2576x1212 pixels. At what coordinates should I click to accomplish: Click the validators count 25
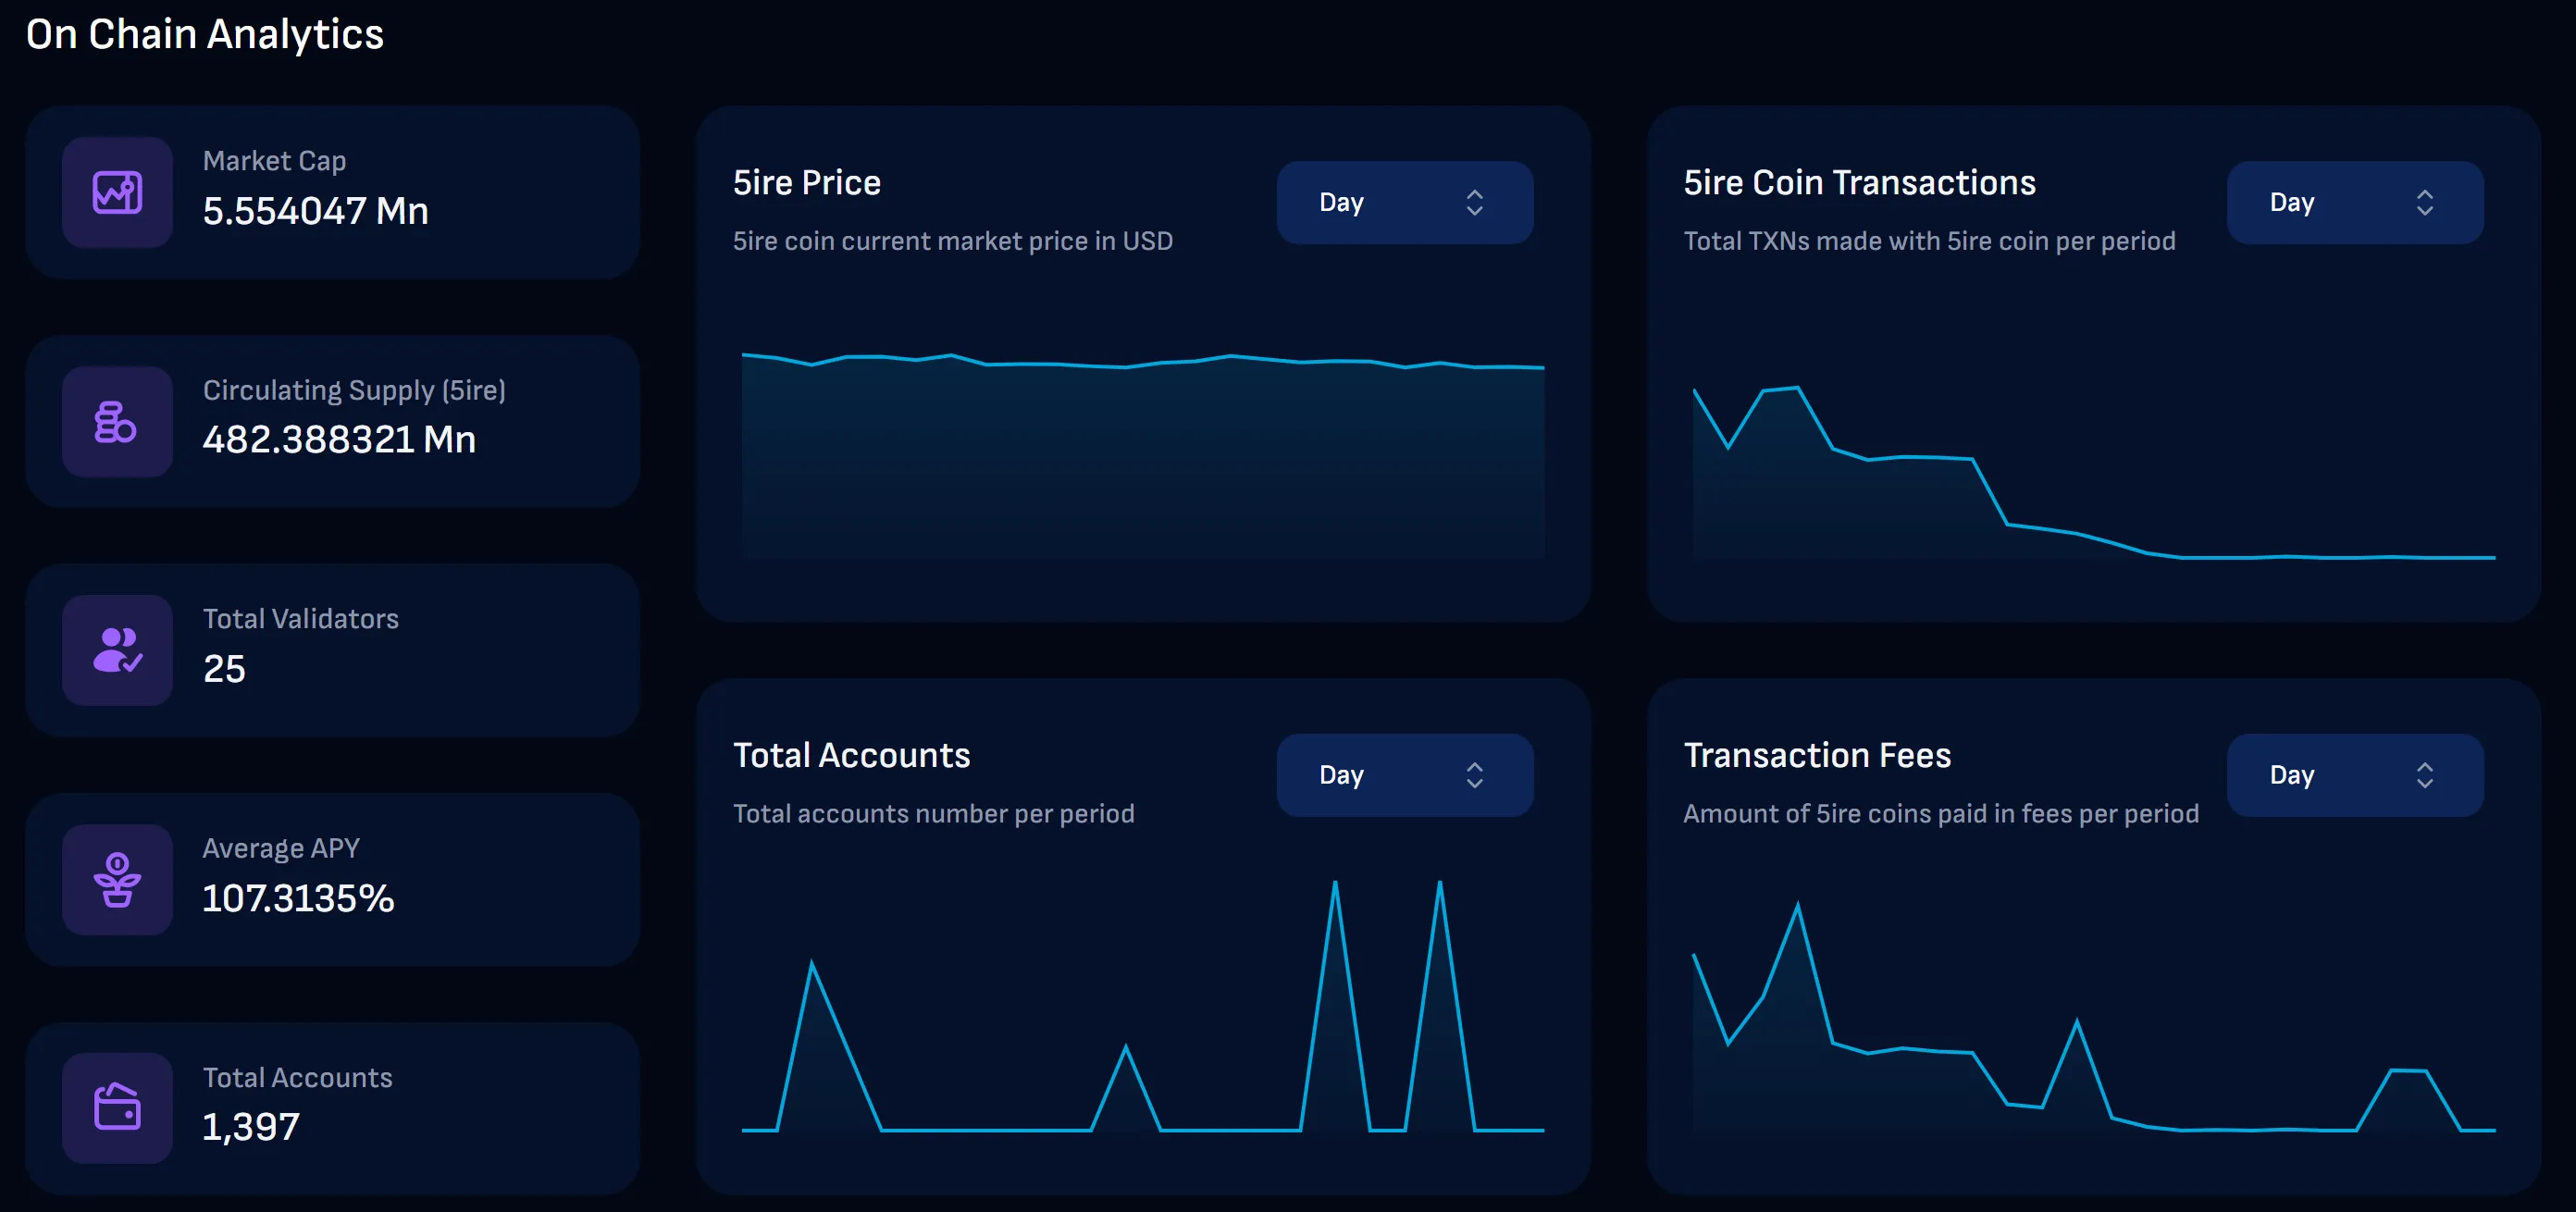click(x=224, y=669)
